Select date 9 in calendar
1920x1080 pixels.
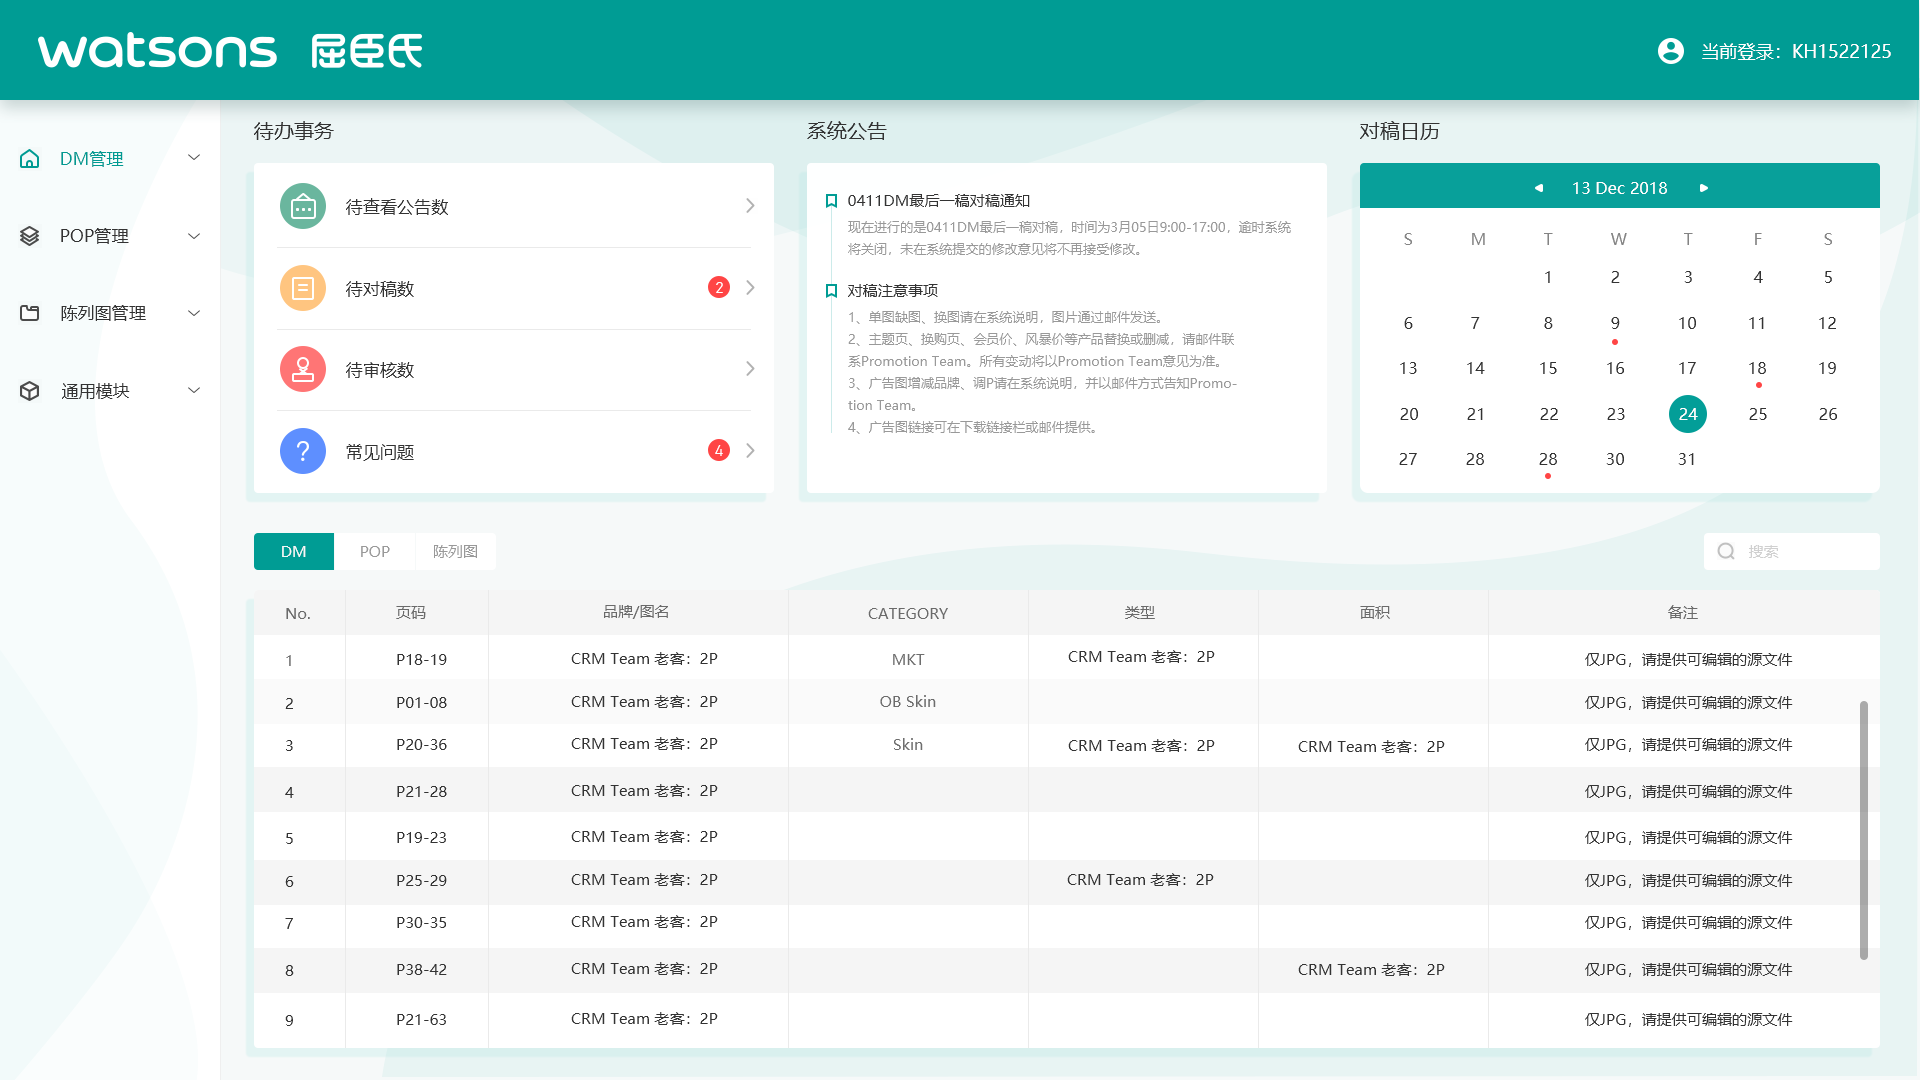1615,324
